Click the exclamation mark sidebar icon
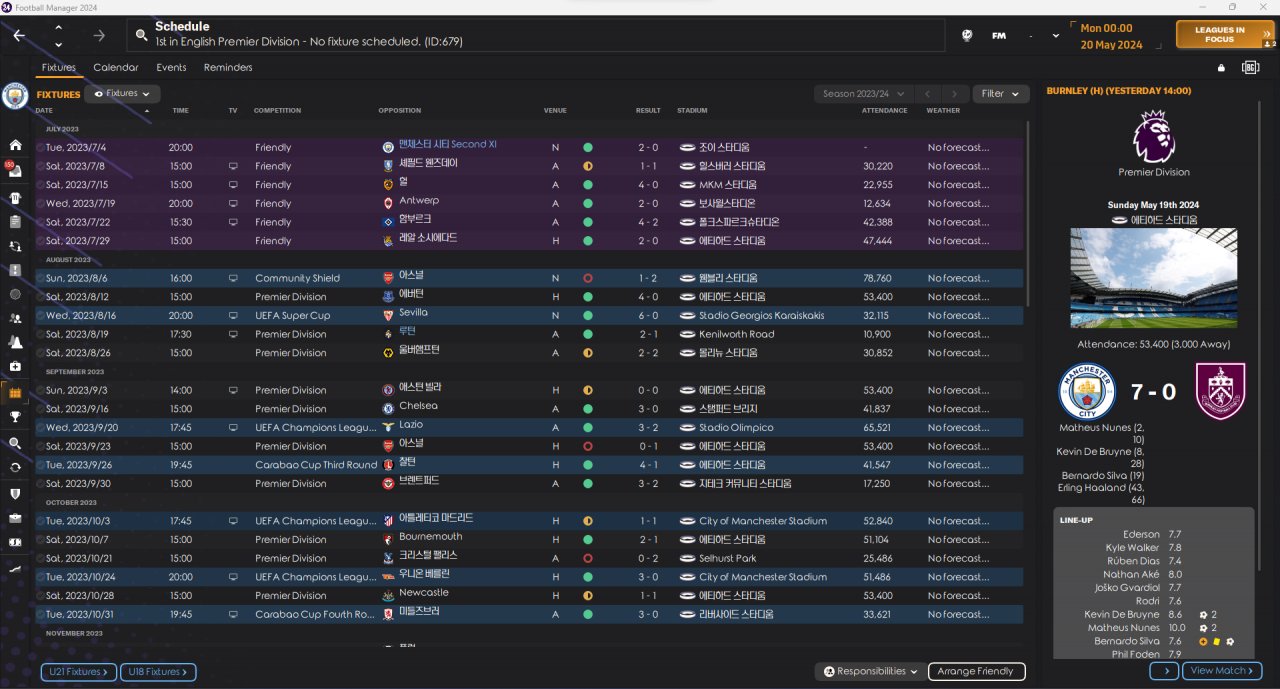 [x=15, y=270]
